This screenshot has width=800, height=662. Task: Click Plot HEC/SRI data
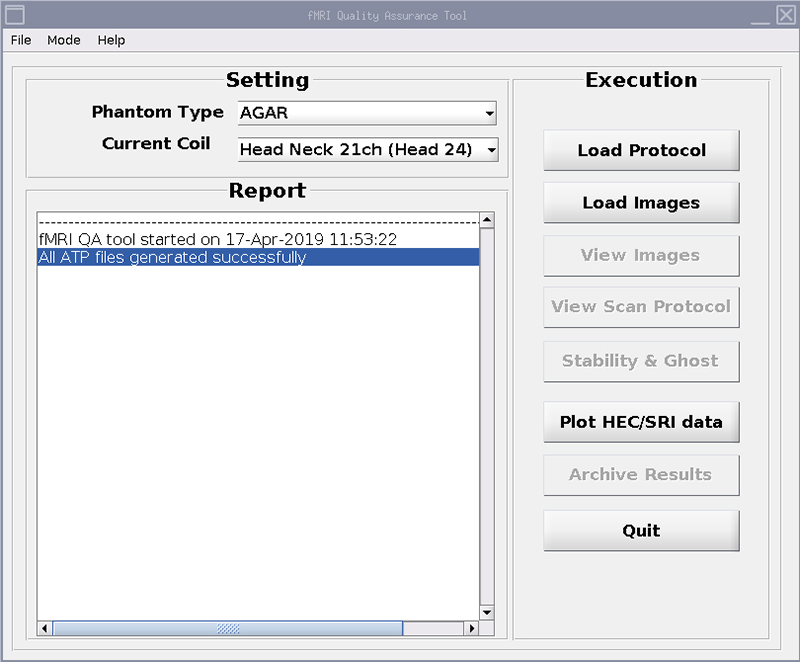[641, 422]
